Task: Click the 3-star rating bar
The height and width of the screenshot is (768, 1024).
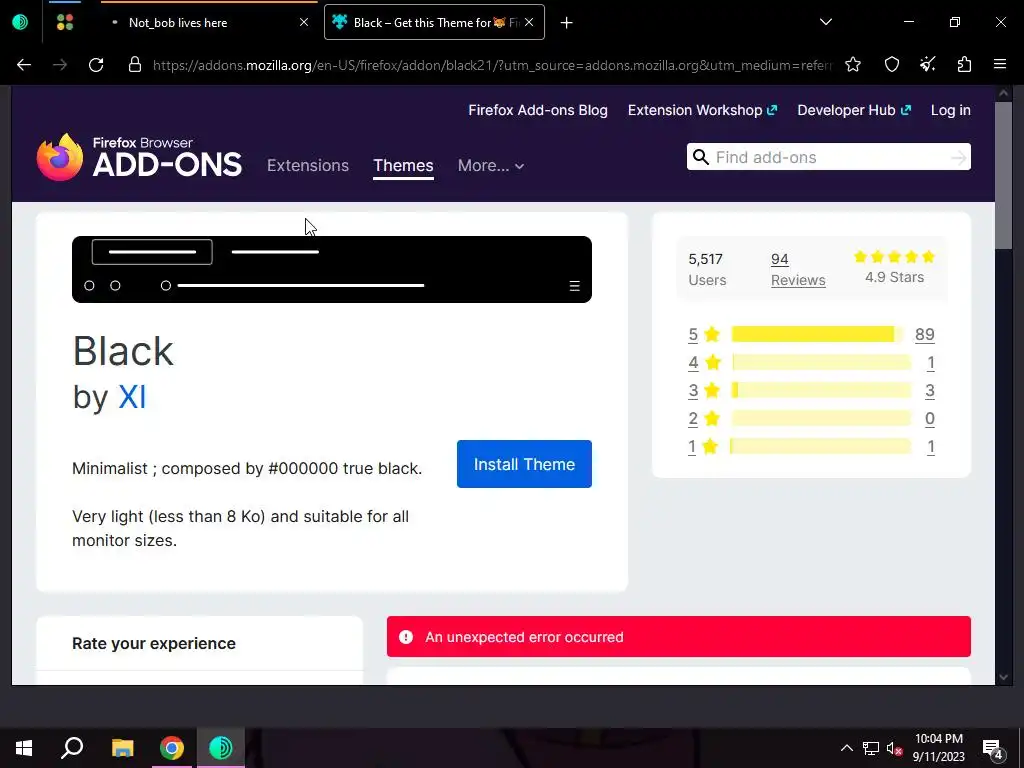Action: point(821,391)
